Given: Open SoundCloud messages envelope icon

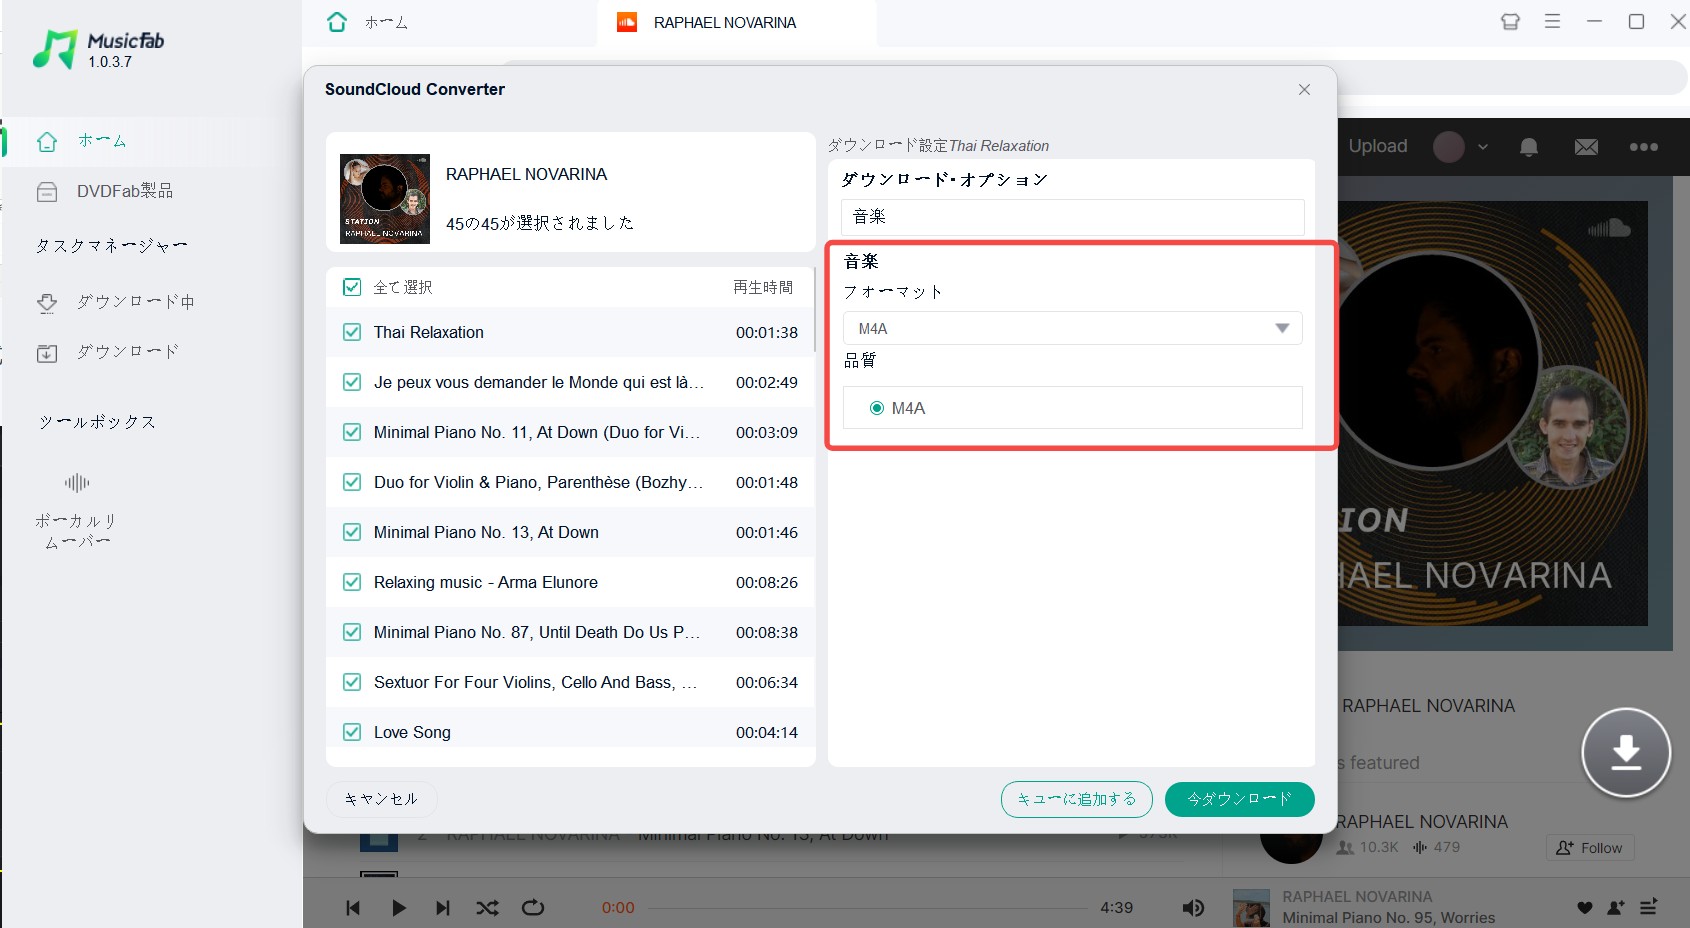Looking at the screenshot, I should [1586, 147].
